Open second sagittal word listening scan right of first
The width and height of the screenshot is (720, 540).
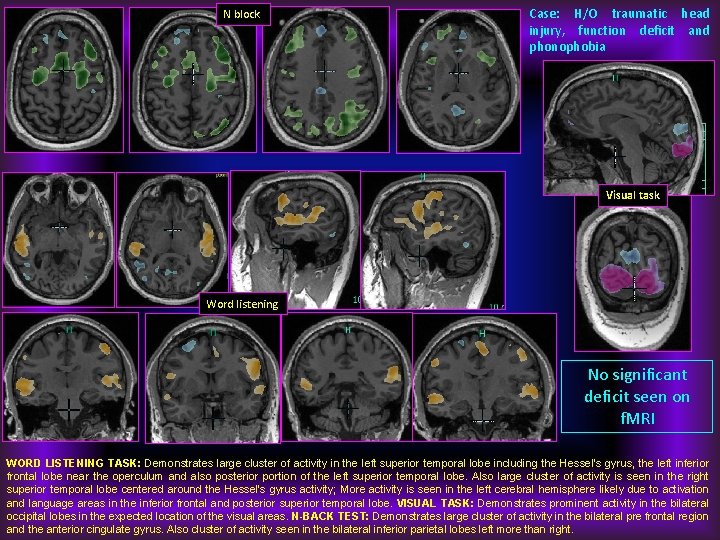(433, 240)
